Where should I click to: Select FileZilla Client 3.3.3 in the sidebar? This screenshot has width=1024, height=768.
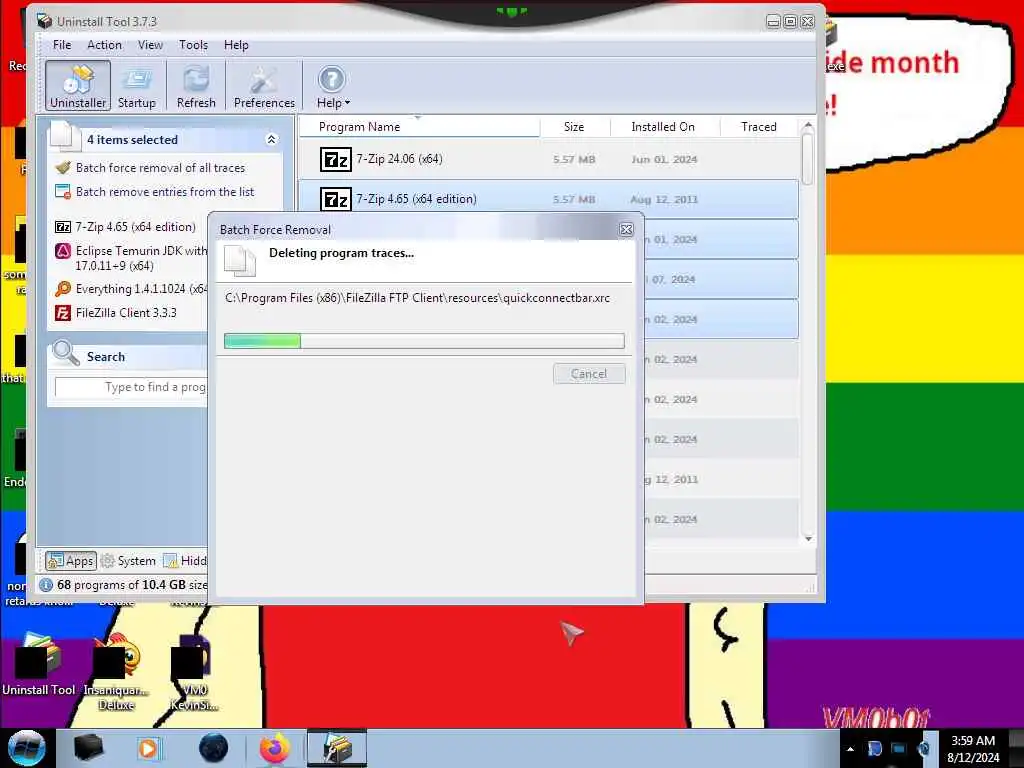(x=126, y=313)
